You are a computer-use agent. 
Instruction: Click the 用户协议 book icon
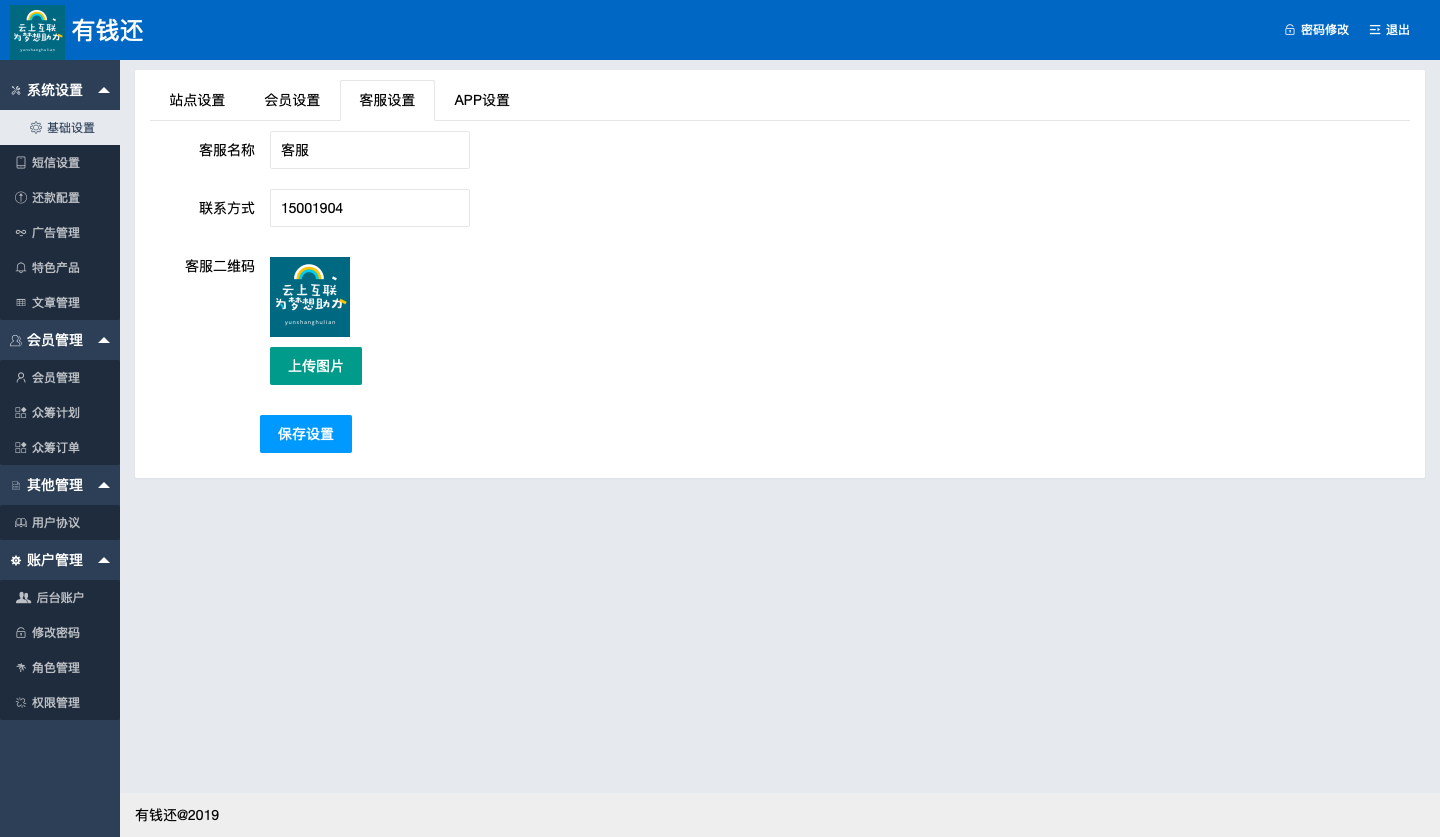pyautogui.click(x=21, y=523)
